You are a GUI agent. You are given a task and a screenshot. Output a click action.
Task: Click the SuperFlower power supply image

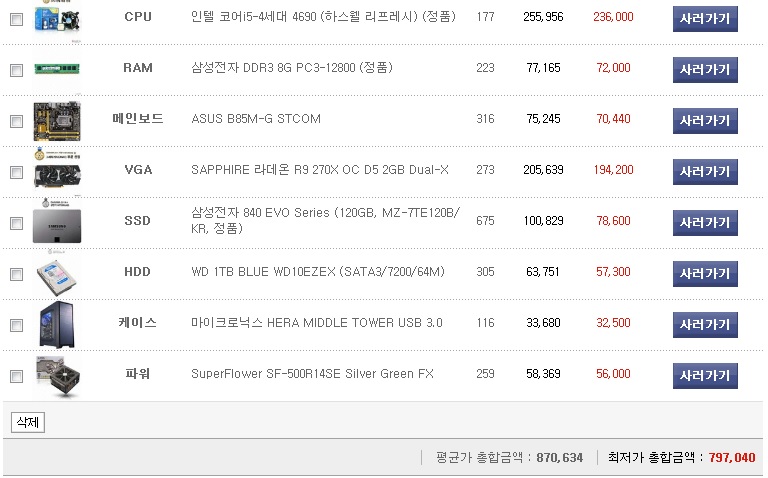pos(57,375)
